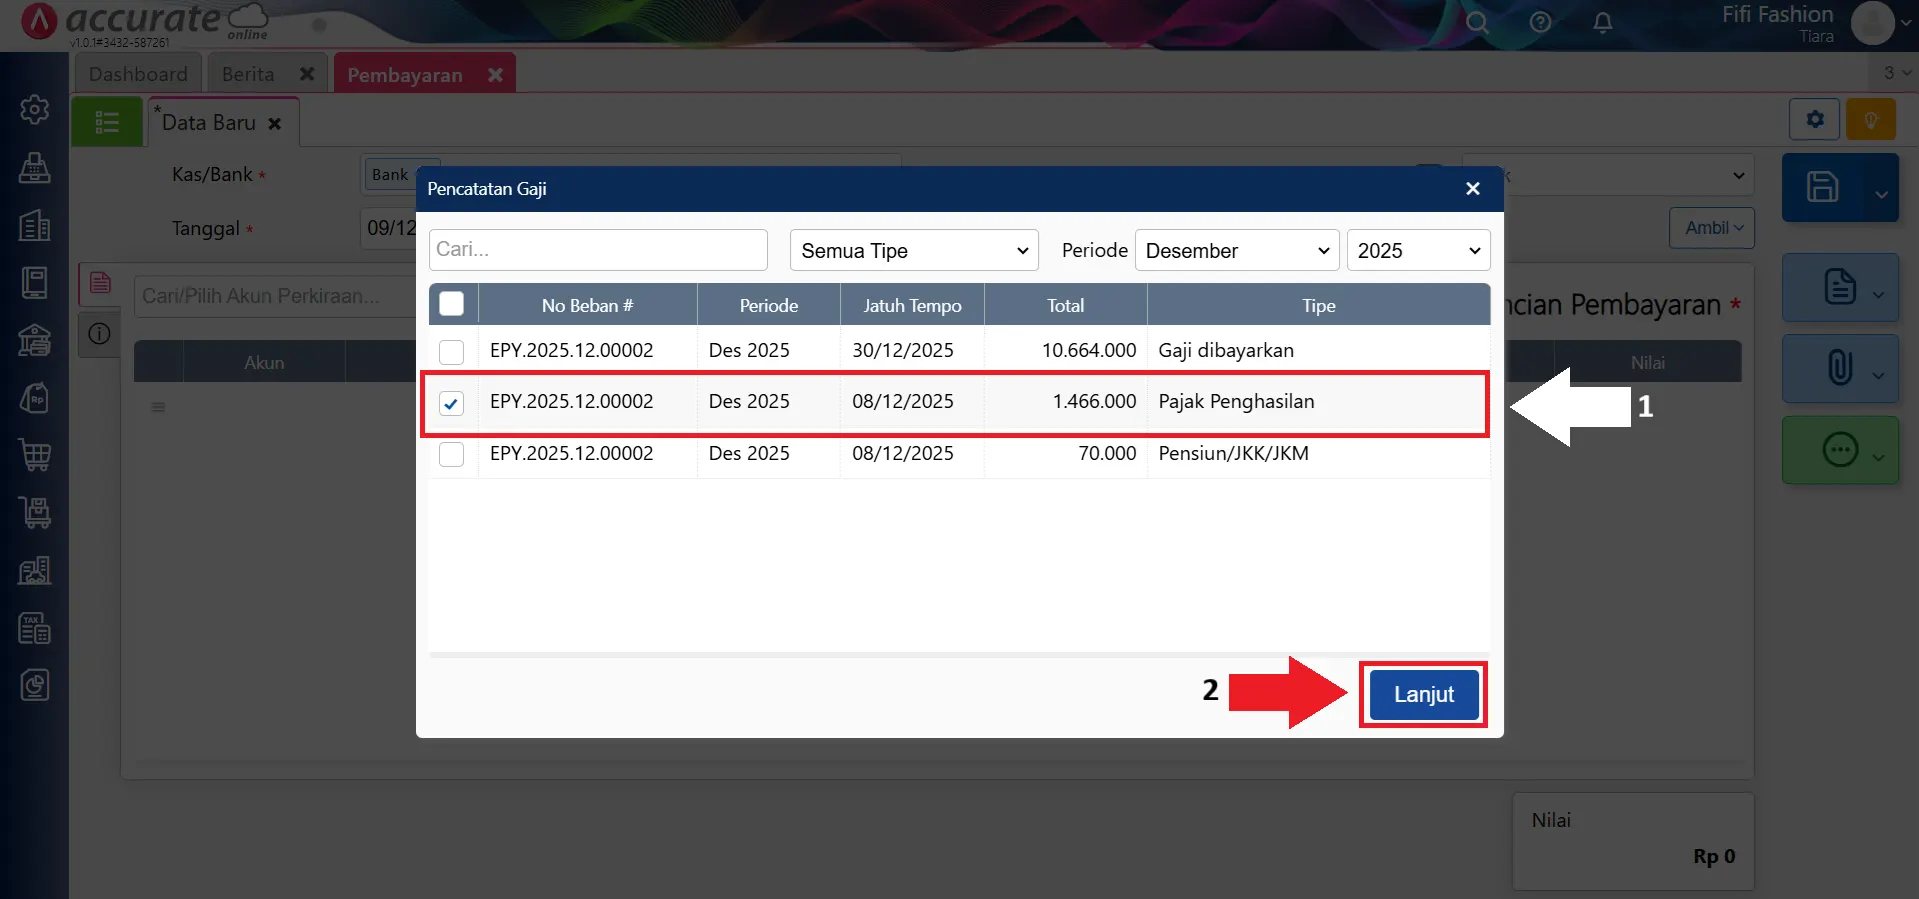1919x899 pixels.
Task: Switch to the Dashboard tab
Action: tap(138, 75)
